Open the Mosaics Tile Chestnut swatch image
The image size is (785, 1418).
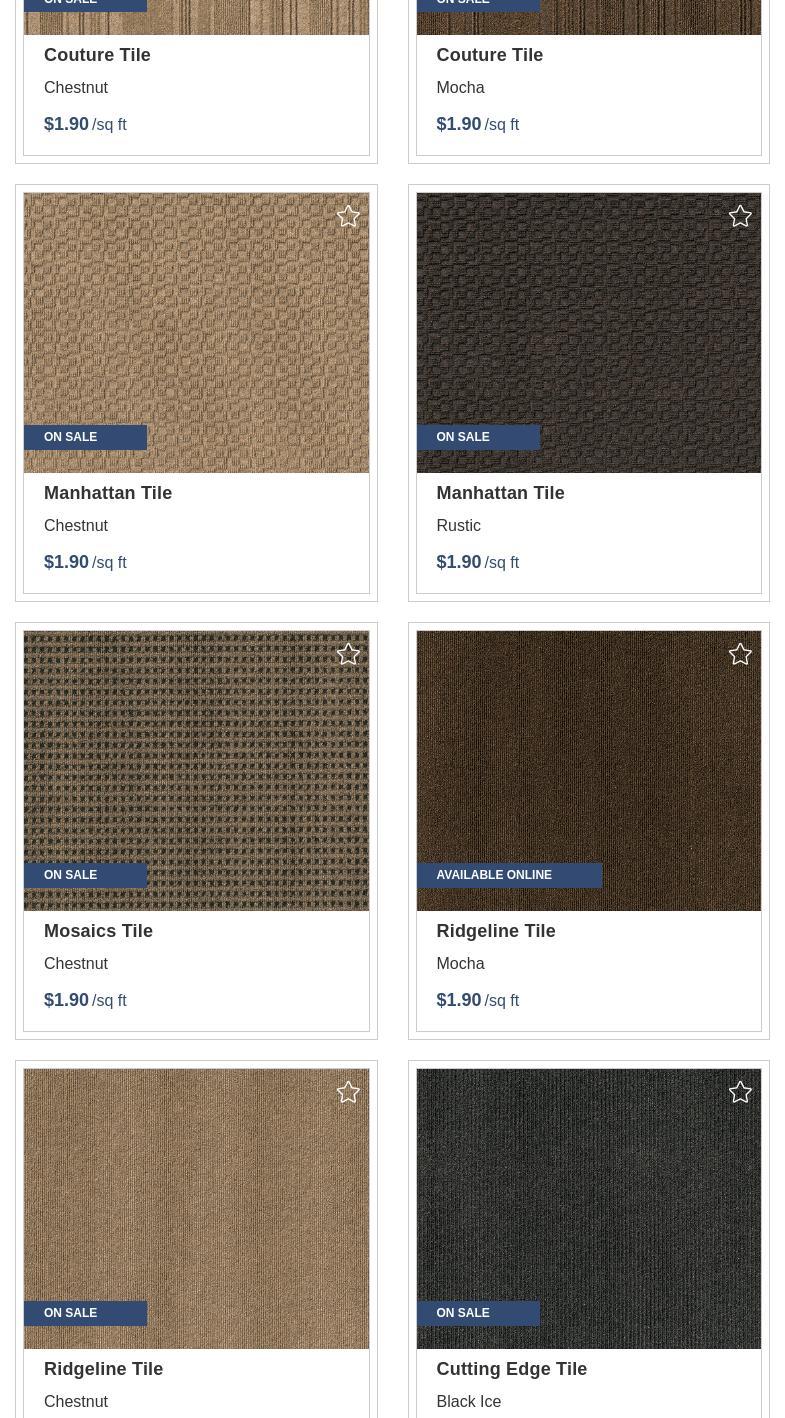pyautogui.click(x=196, y=771)
